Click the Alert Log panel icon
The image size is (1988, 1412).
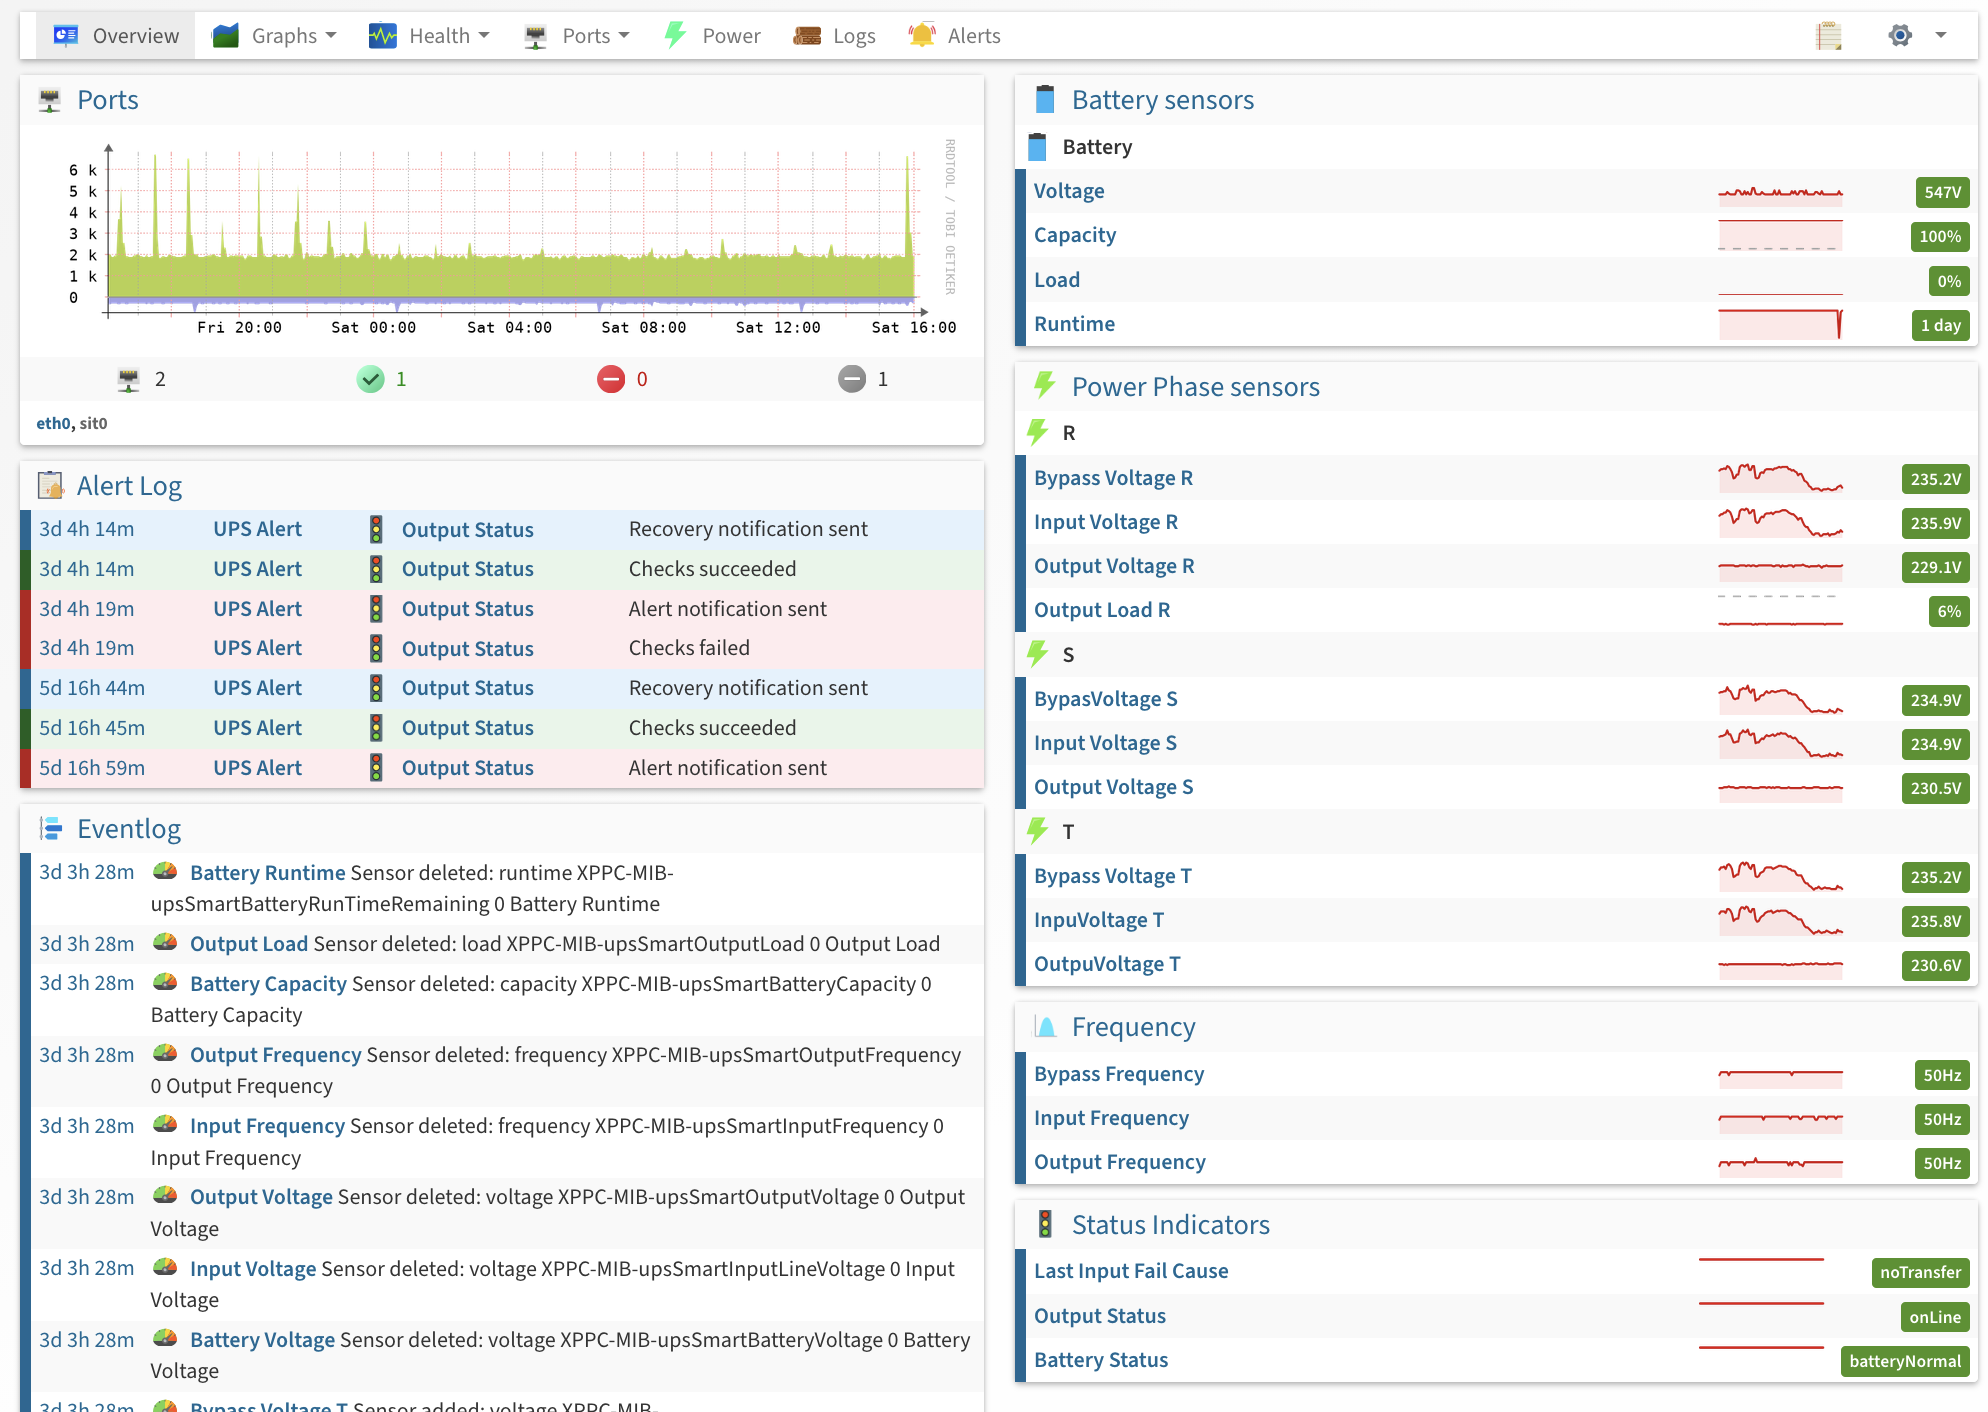[50, 486]
